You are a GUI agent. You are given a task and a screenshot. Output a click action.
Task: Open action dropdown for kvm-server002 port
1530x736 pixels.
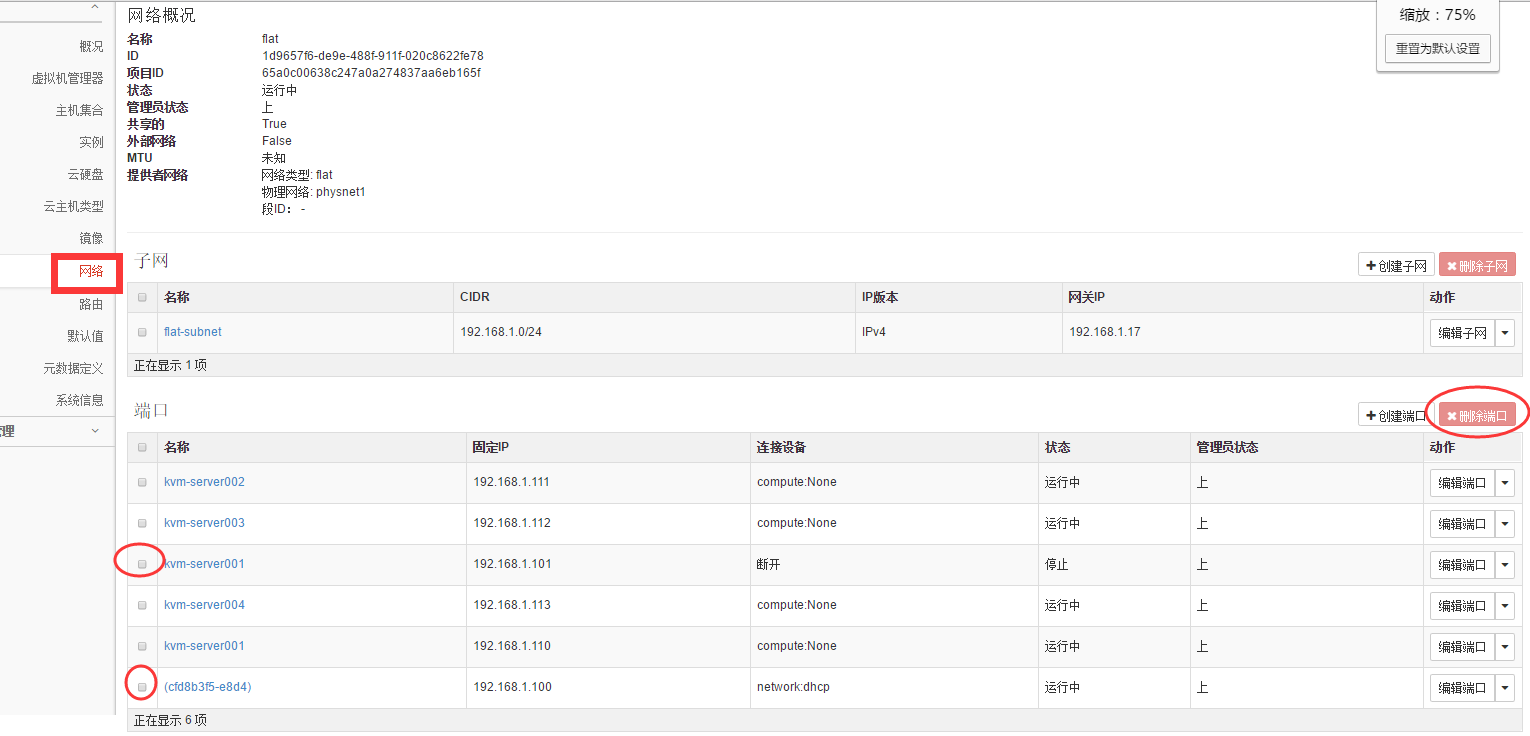1505,483
